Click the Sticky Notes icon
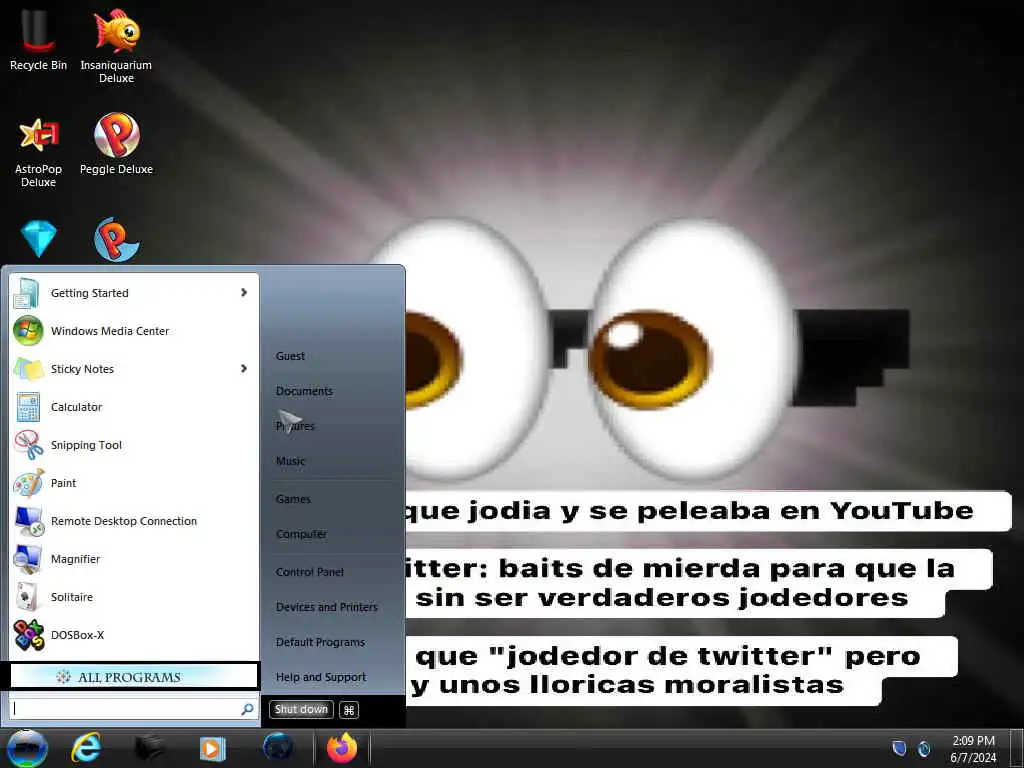Viewport: 1024px width, 768px height. (x=28, y=369)
